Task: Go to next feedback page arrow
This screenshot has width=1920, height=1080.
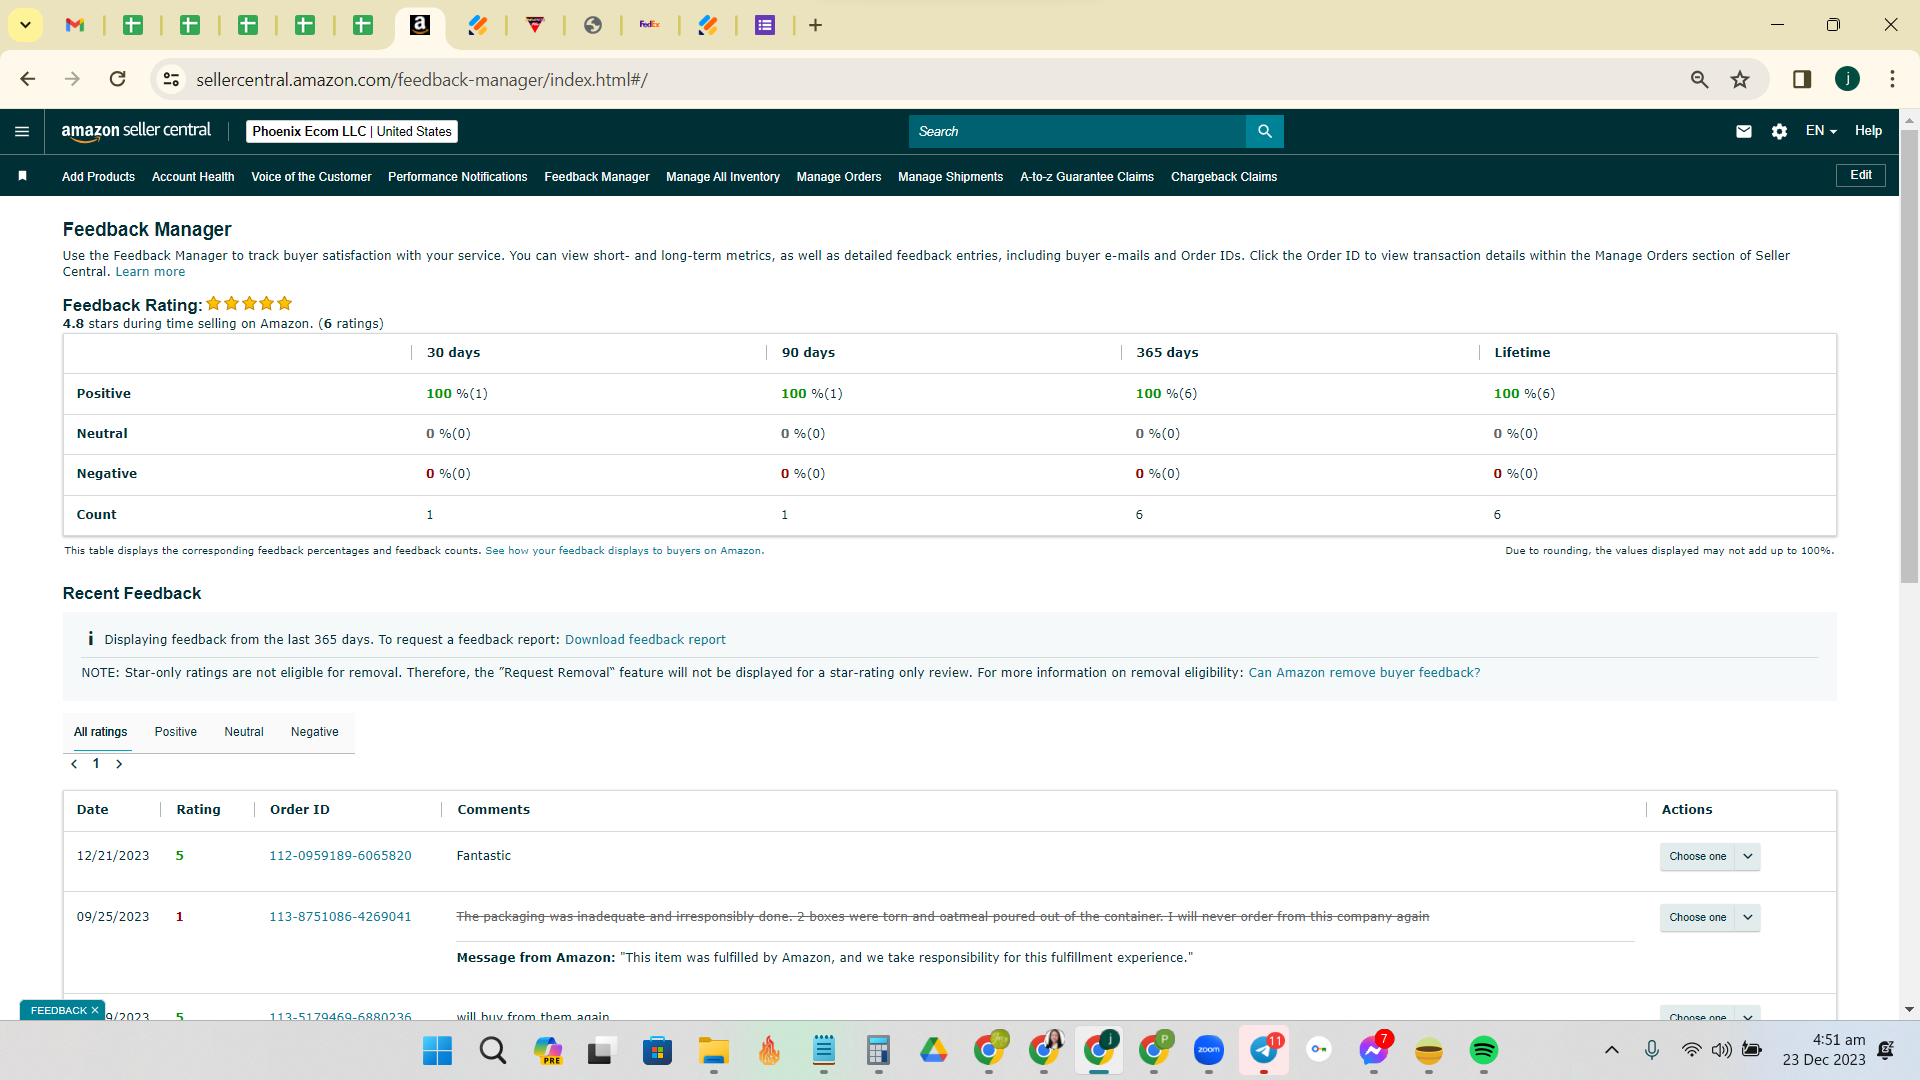Action: click(x=119, y=764)
